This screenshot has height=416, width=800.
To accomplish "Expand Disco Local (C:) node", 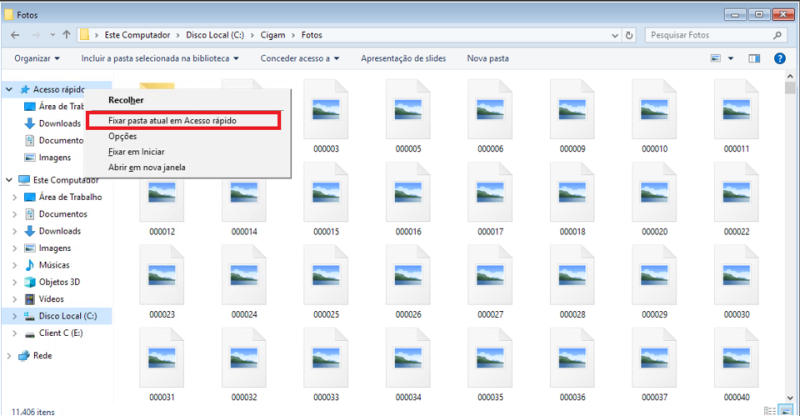I will 15,316.
